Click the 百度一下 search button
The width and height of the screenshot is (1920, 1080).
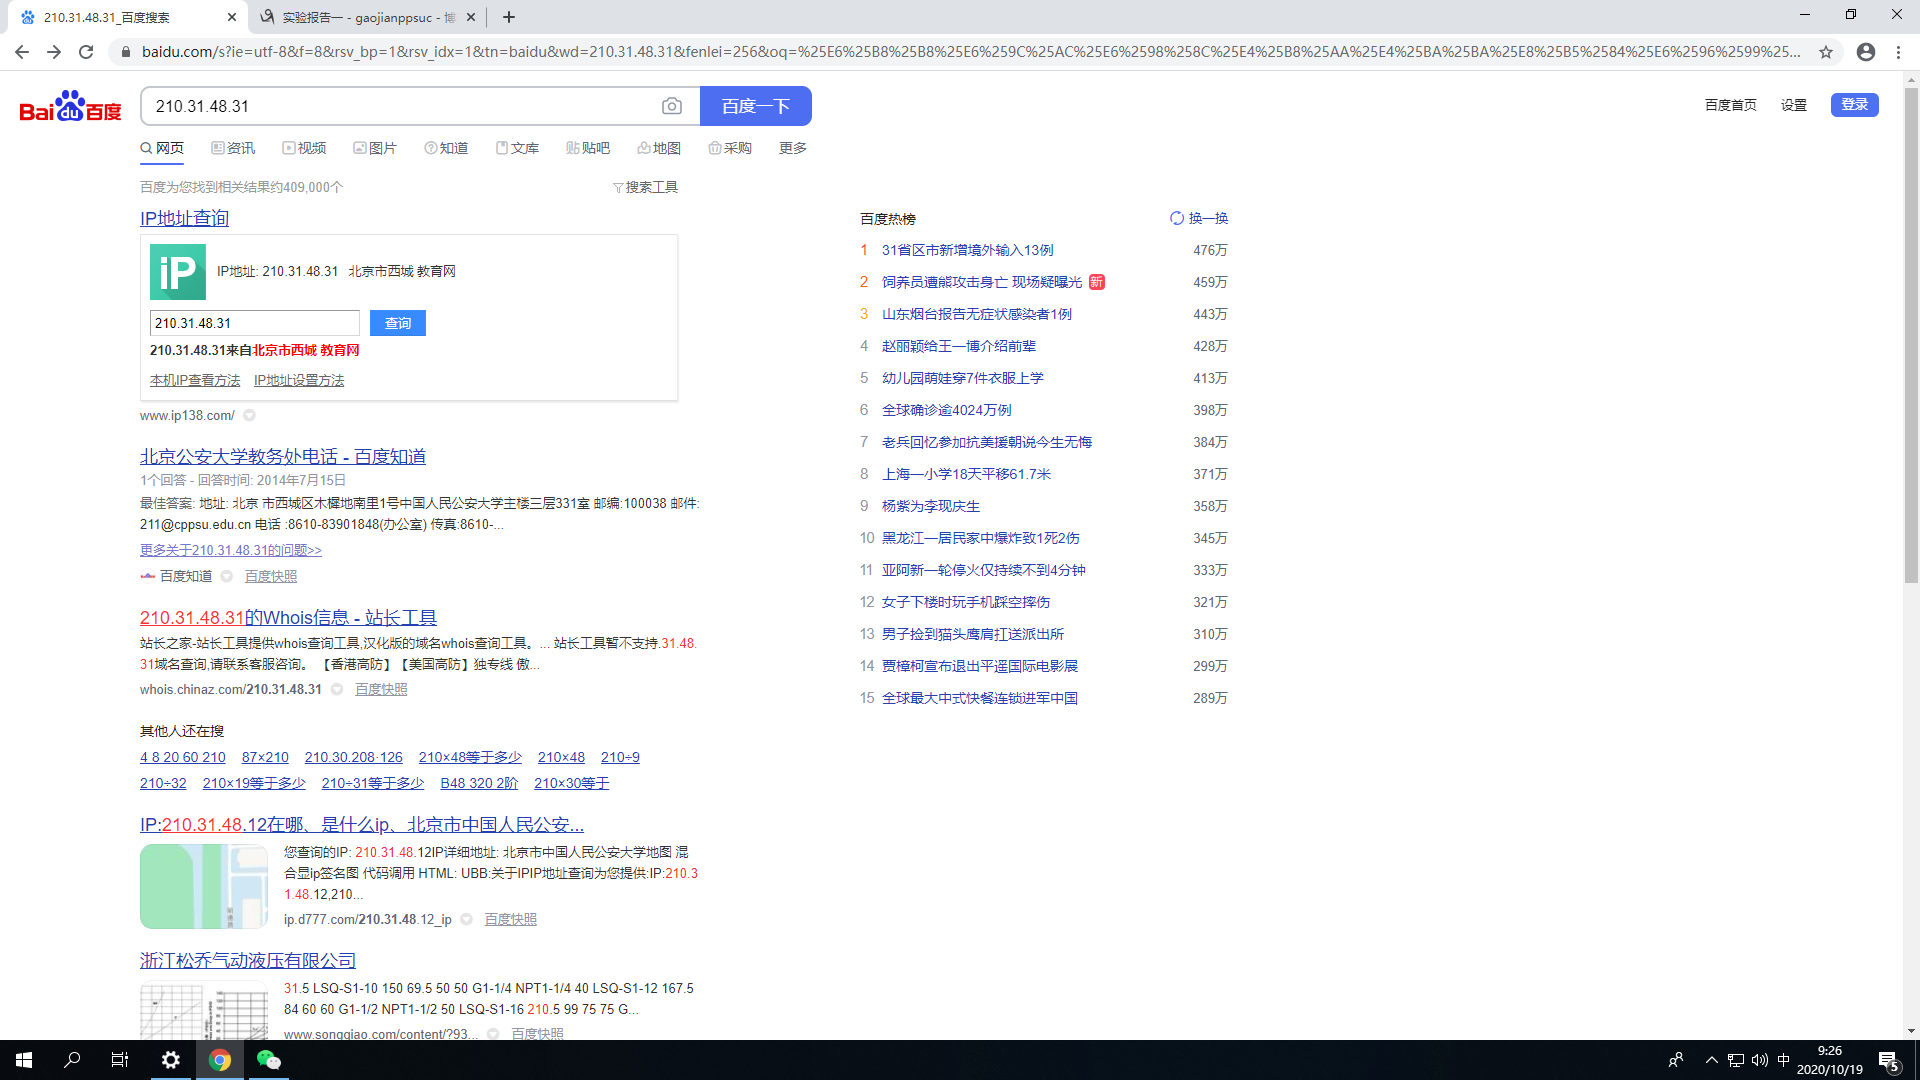755,106
